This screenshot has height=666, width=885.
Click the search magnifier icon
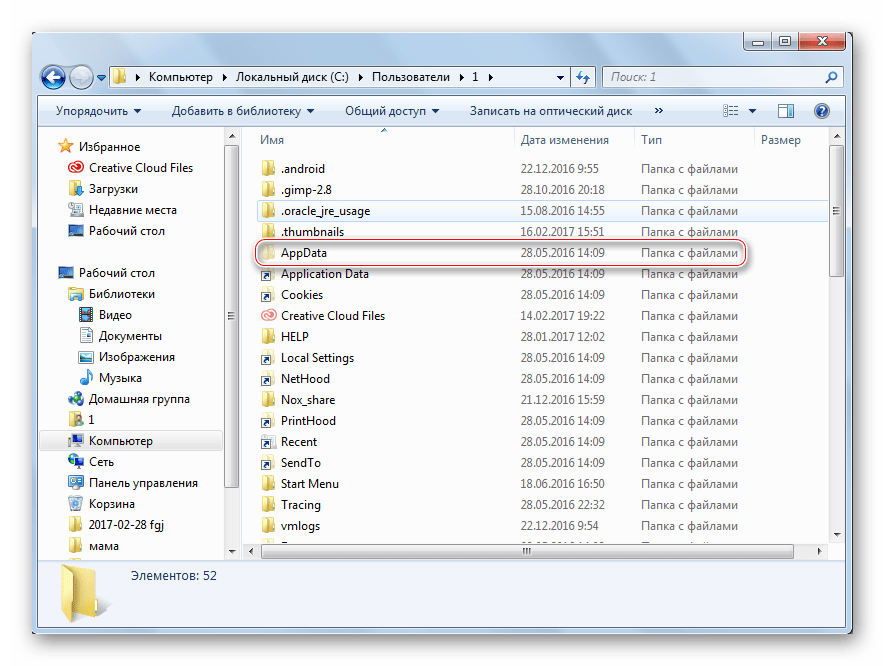830,77
